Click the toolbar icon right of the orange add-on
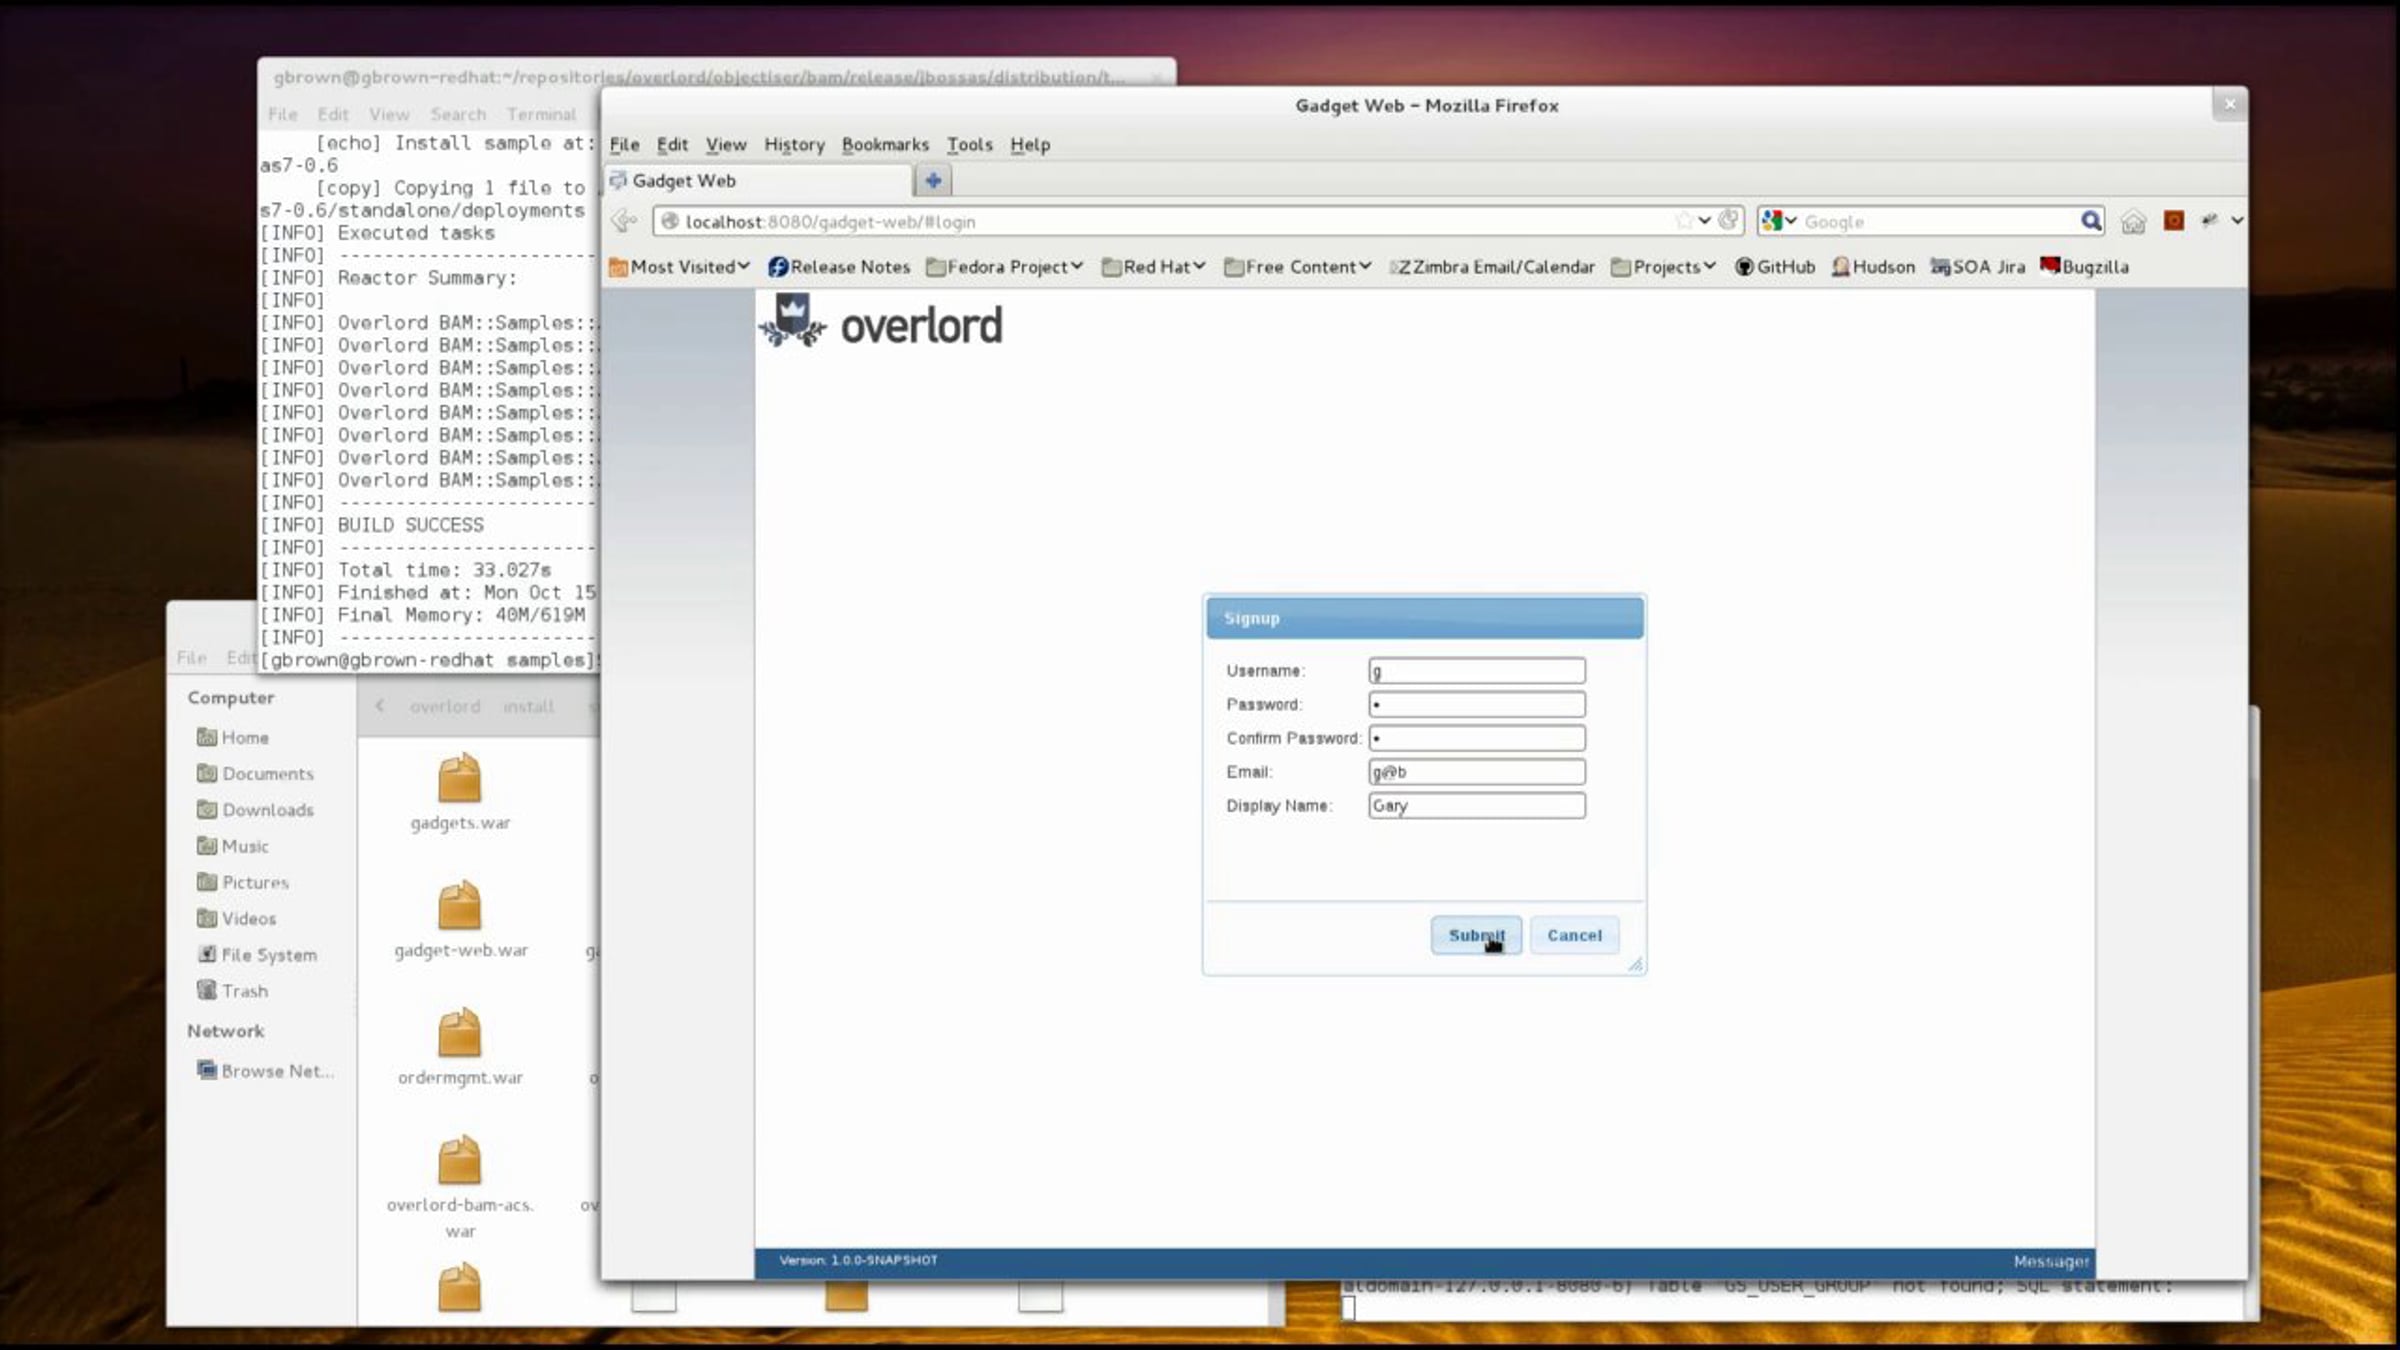The image size is (2400, 1350). pos(2209,221)
